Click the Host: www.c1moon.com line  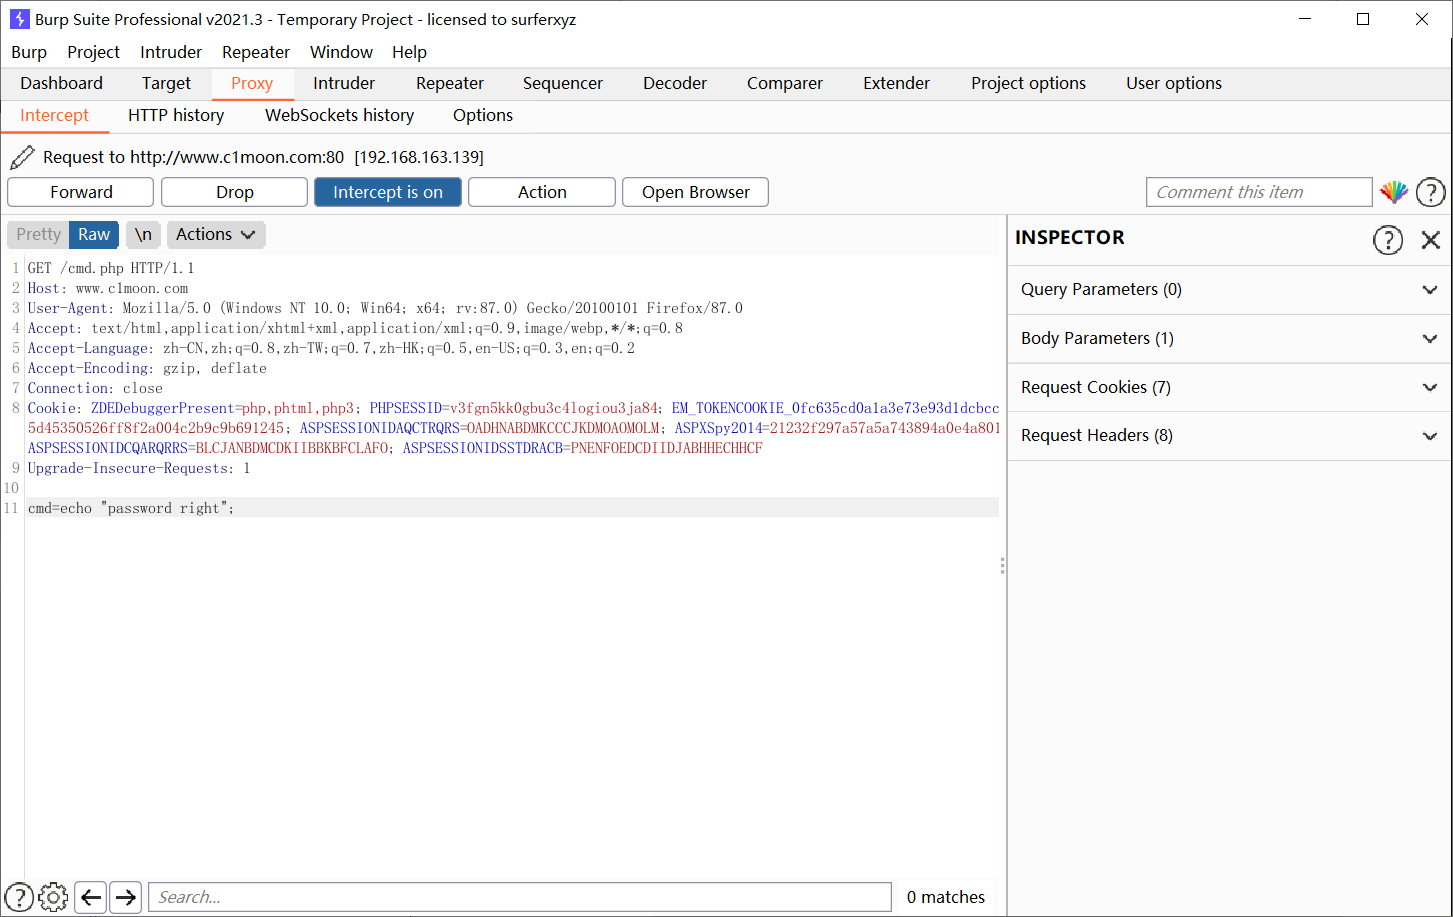108,288
